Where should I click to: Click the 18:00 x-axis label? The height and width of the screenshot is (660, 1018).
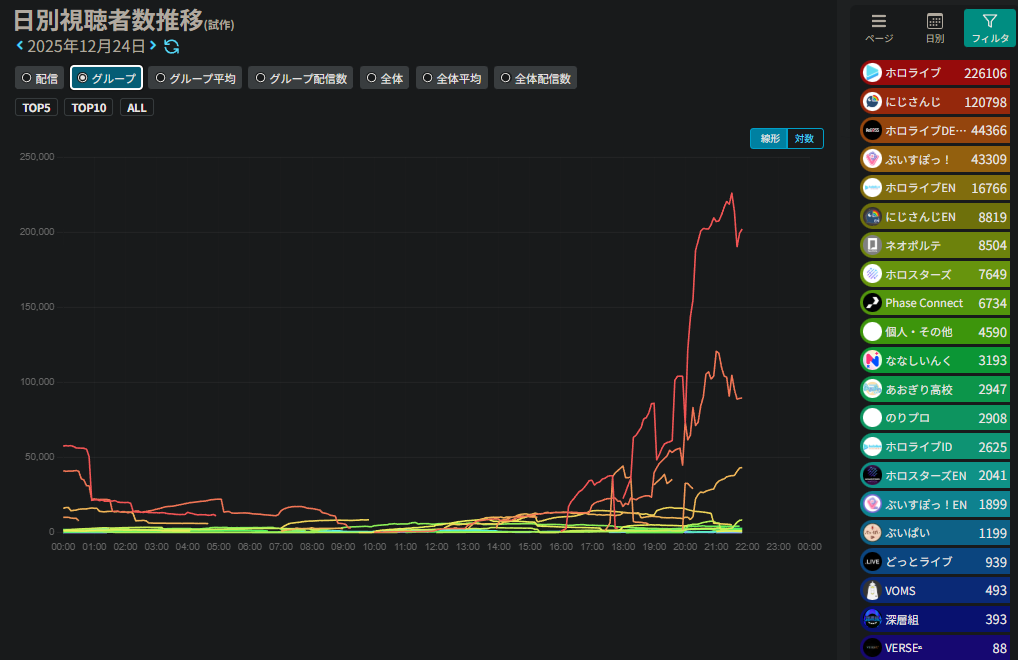pos(623,546)
